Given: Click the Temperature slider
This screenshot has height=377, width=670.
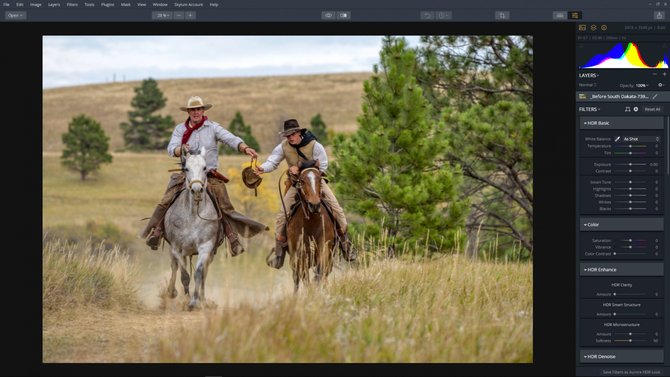Looking at the screenshot, I should tap(631, 146).
